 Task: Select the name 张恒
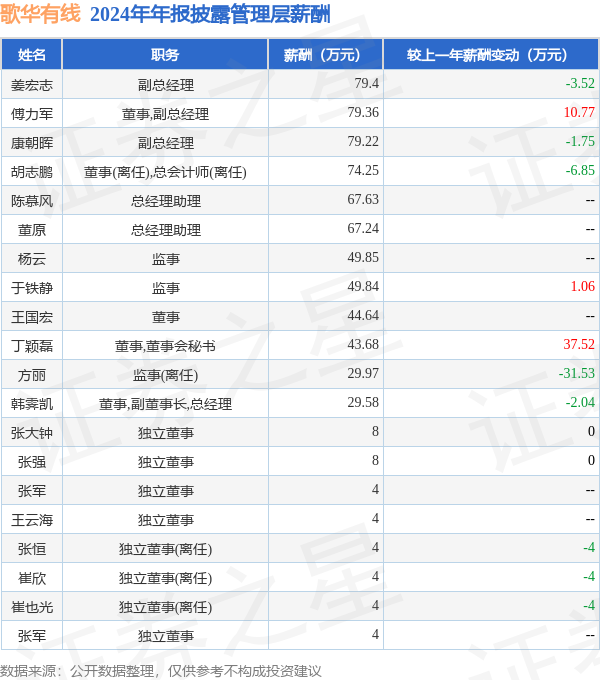point(32,549)
